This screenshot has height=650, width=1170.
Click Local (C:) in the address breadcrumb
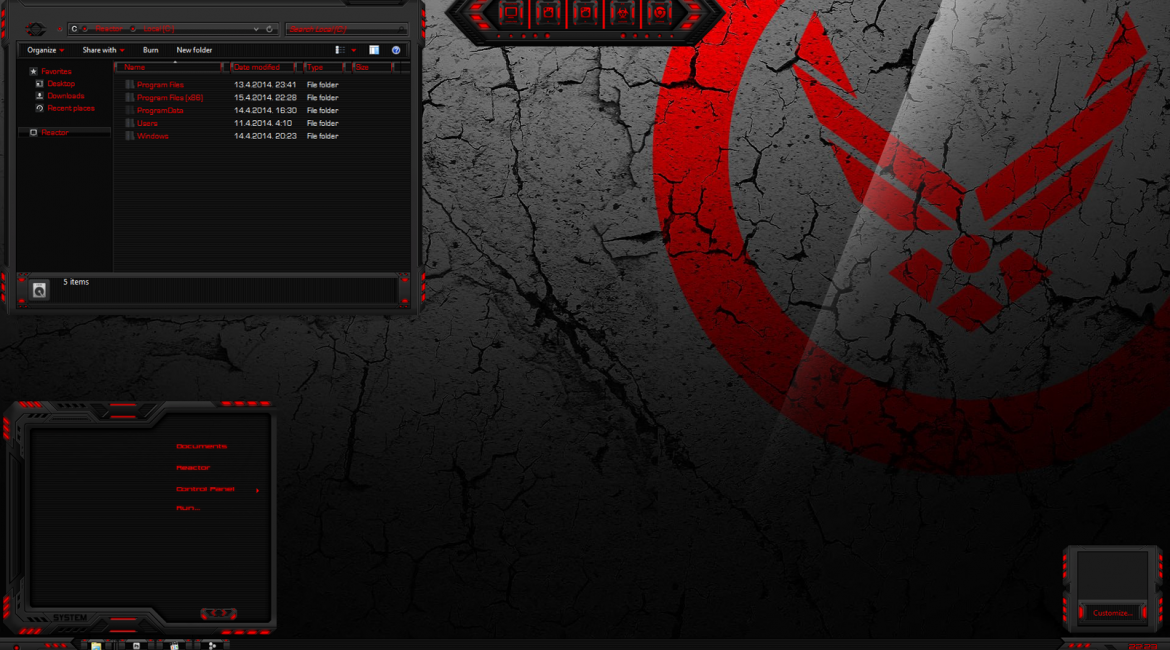[x=158, y=29]
